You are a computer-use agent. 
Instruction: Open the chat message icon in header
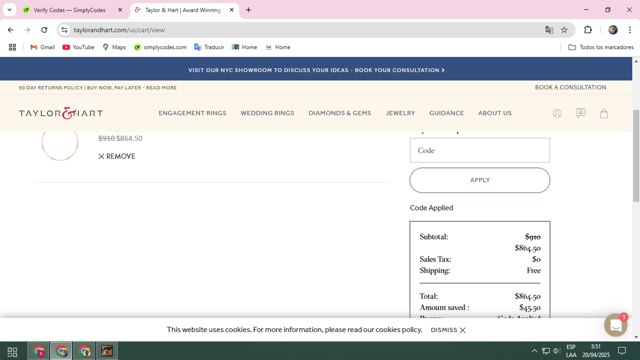[580, 113]
